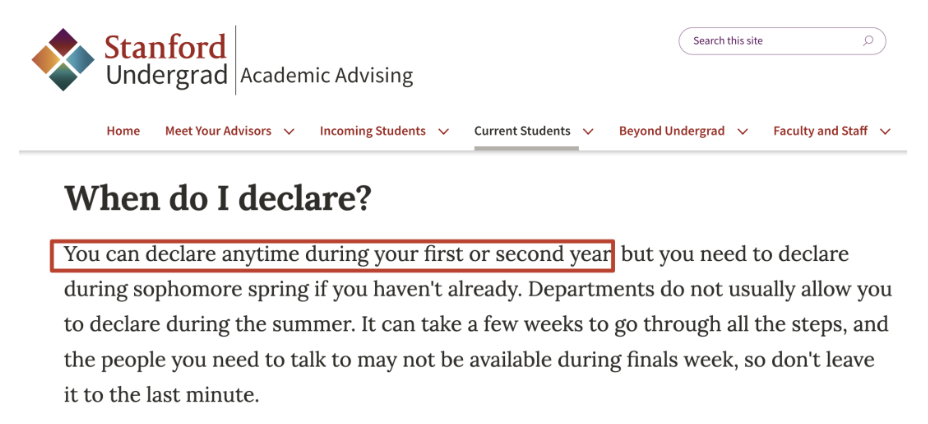This screenshot has height=424, width=928.
Task: Click the Stanford four-diamond logo icon
Action: click(x=63, y=59)
